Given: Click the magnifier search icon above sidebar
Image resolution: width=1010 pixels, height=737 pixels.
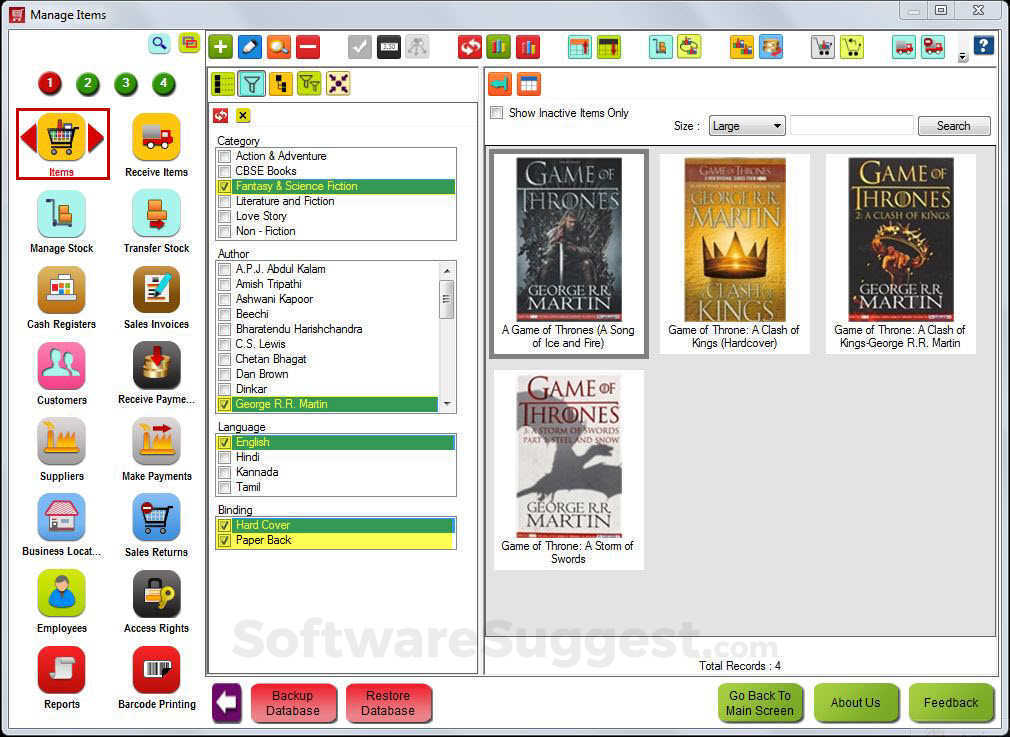Looking at the screenshot, I should click(x=159, y=44).
